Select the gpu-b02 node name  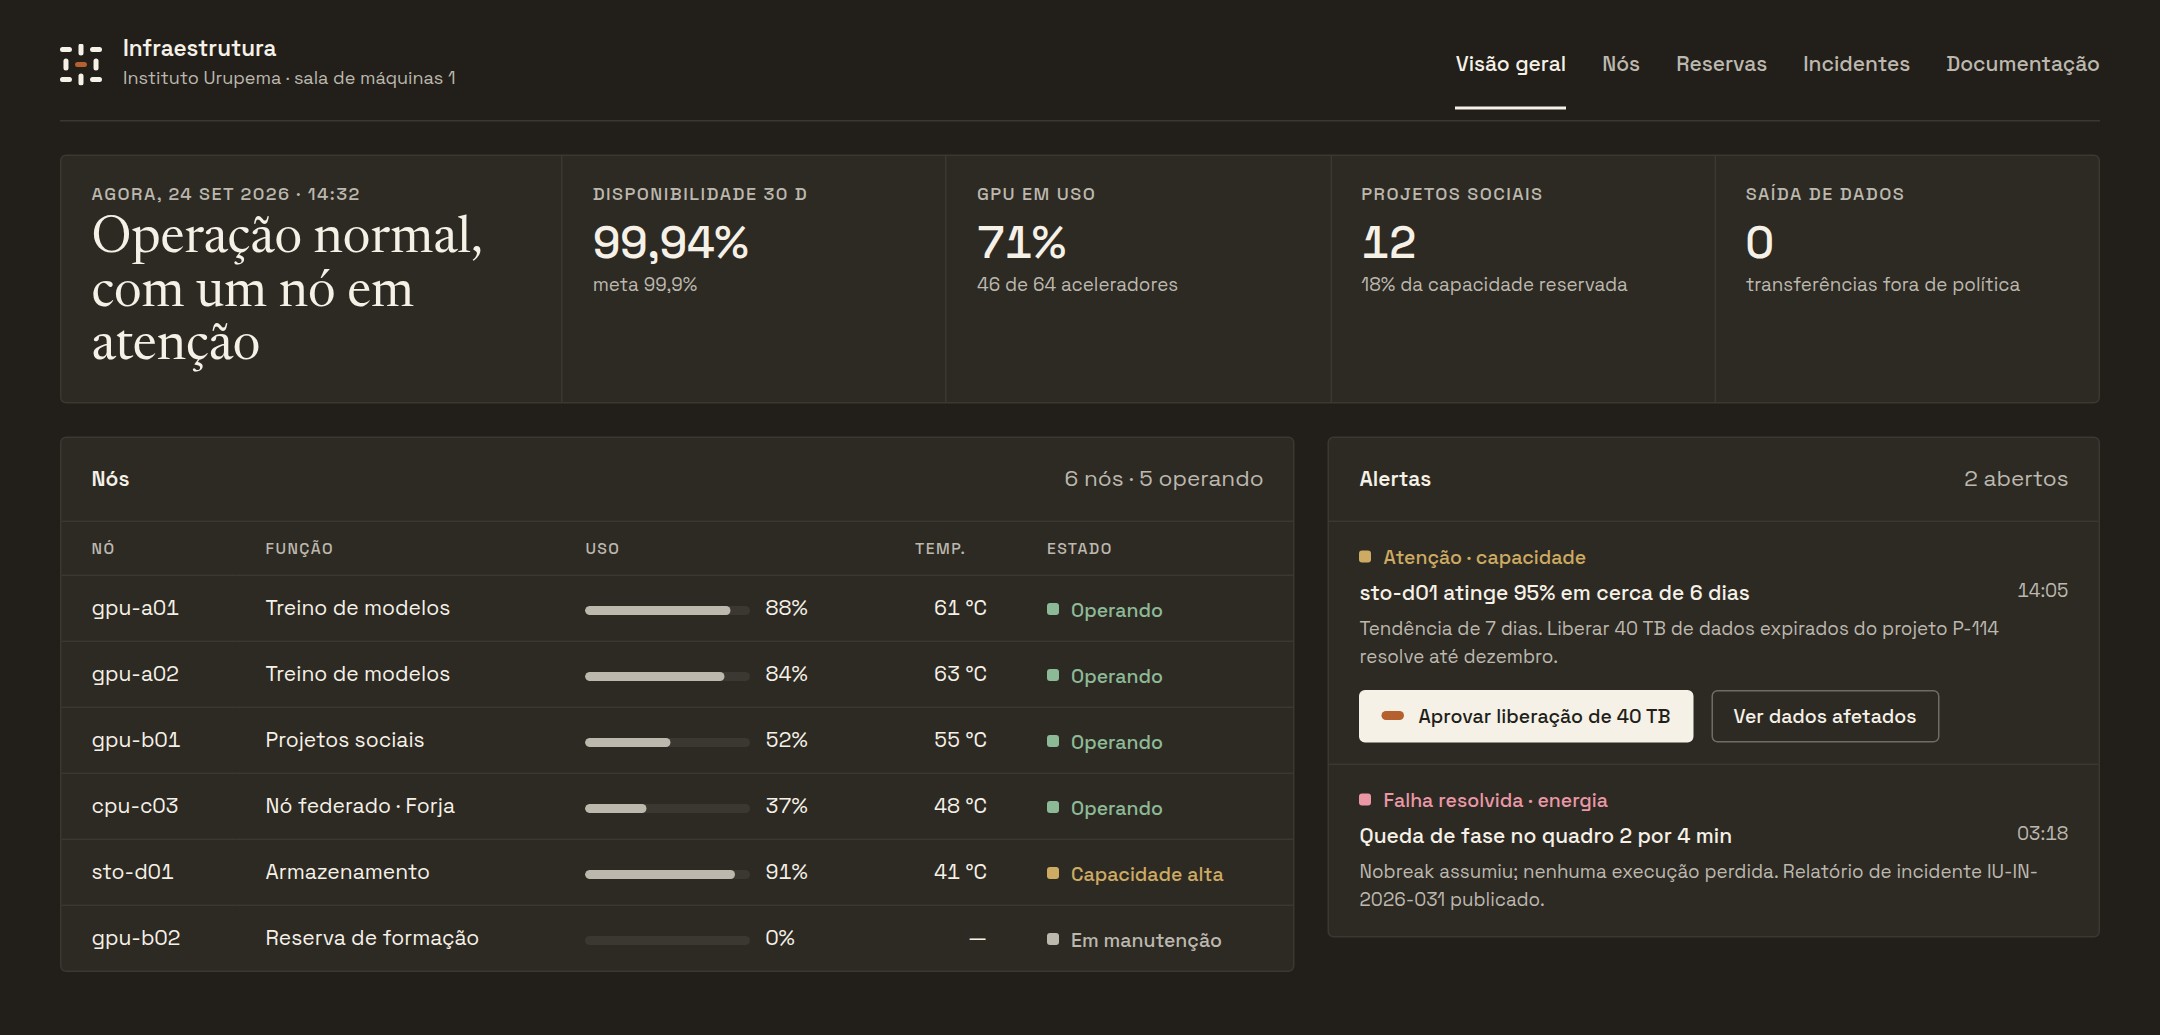pos(136,938)
